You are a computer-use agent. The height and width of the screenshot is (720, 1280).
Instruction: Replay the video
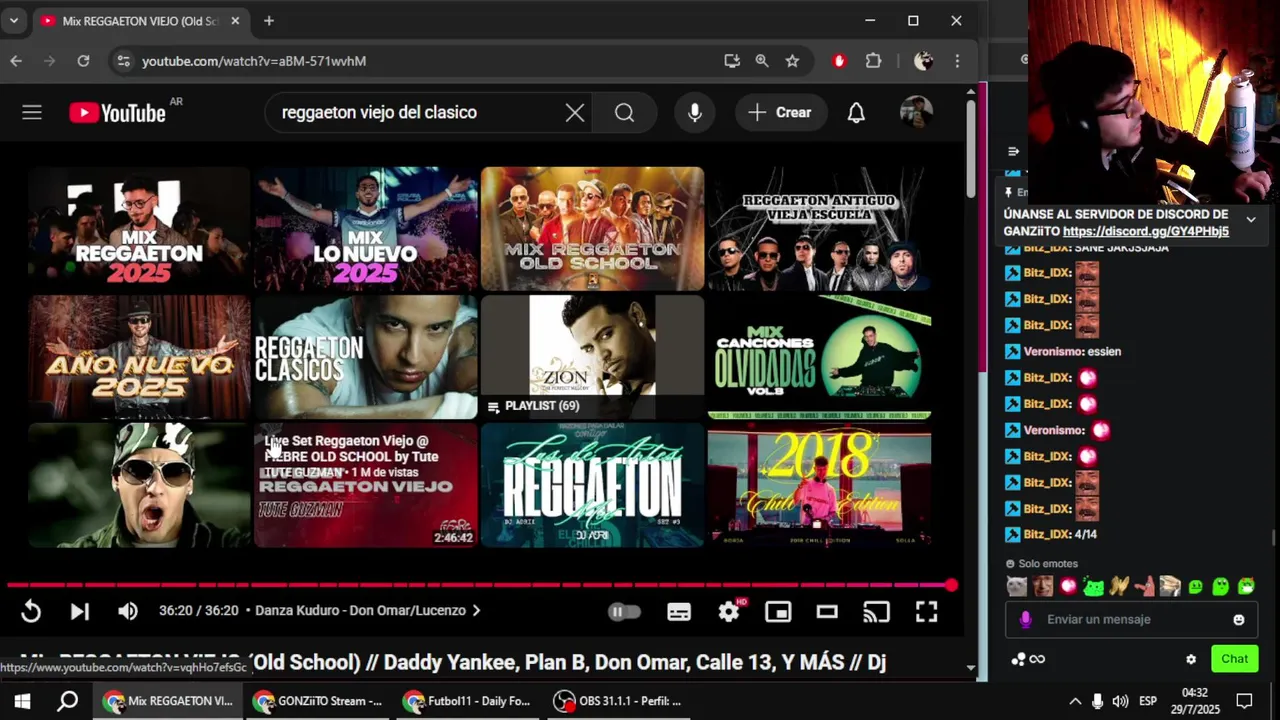click(31, 611)
